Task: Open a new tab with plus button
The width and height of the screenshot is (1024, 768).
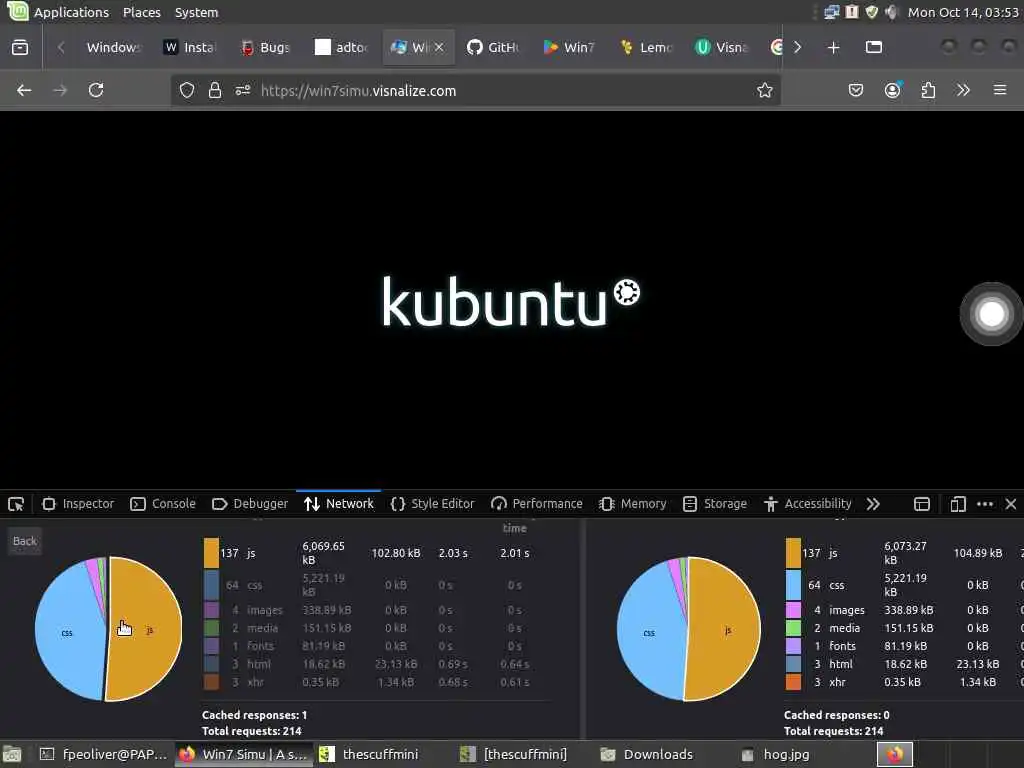Action: click(833, 47)
